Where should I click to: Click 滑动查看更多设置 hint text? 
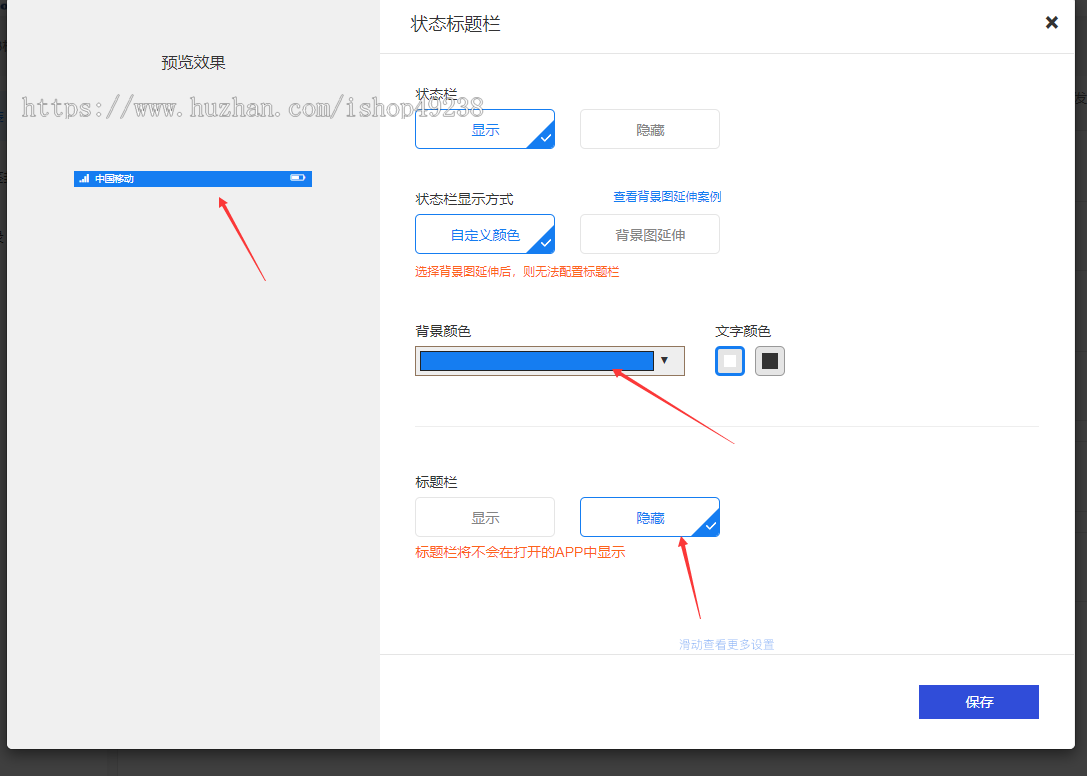[x=727, y=644]
